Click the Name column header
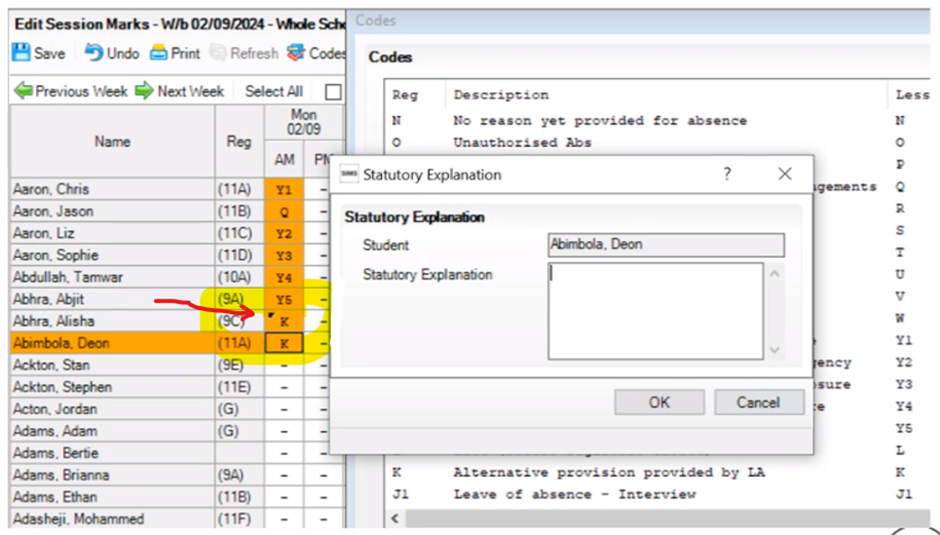This screenshot has height=535, width=940. (x=112, y=142)
